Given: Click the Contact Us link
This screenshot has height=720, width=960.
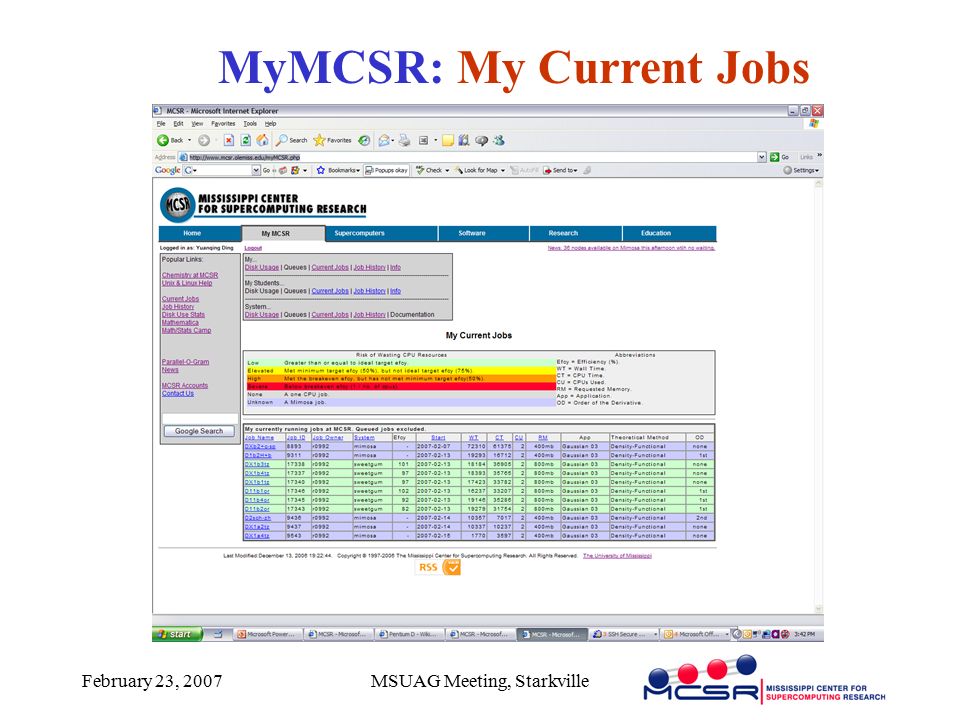Looking at the screenshot, I should pyautogui.click(x=178, y=394).
